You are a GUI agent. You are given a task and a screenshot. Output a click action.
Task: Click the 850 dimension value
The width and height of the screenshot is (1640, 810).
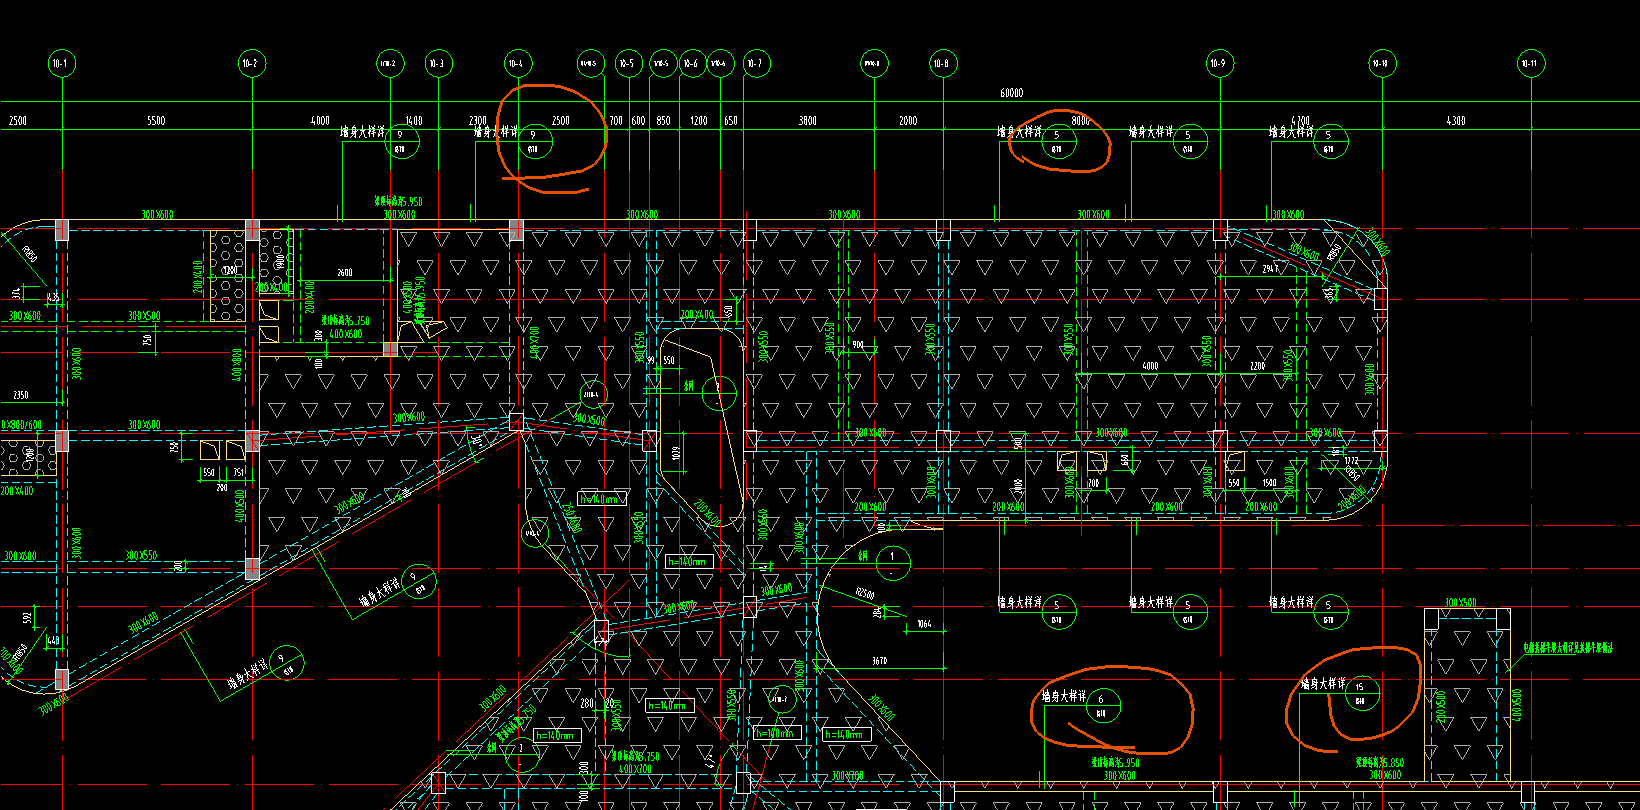pos(663,121)
